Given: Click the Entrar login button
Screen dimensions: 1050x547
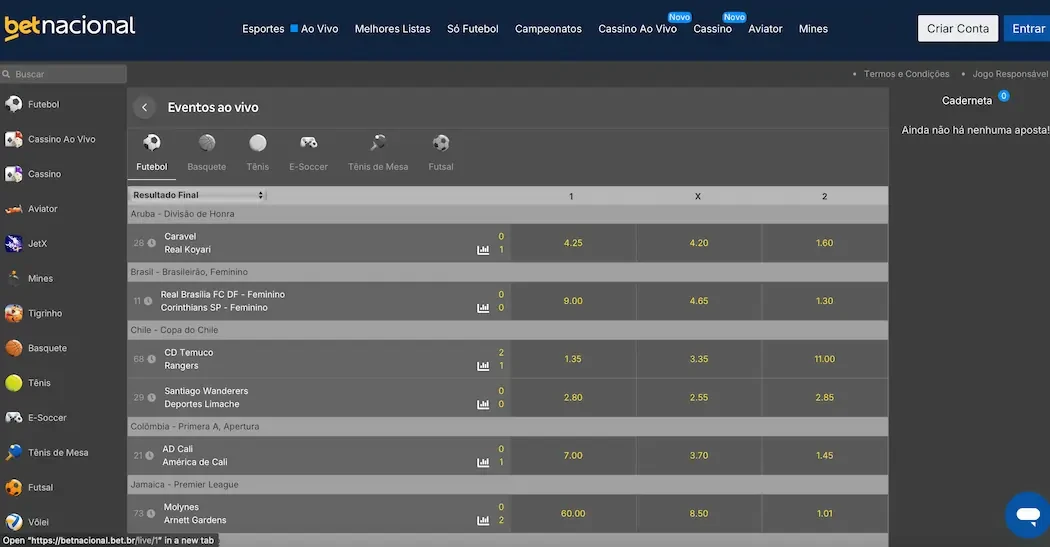Looking at the screenshot, I should 1027,29.
